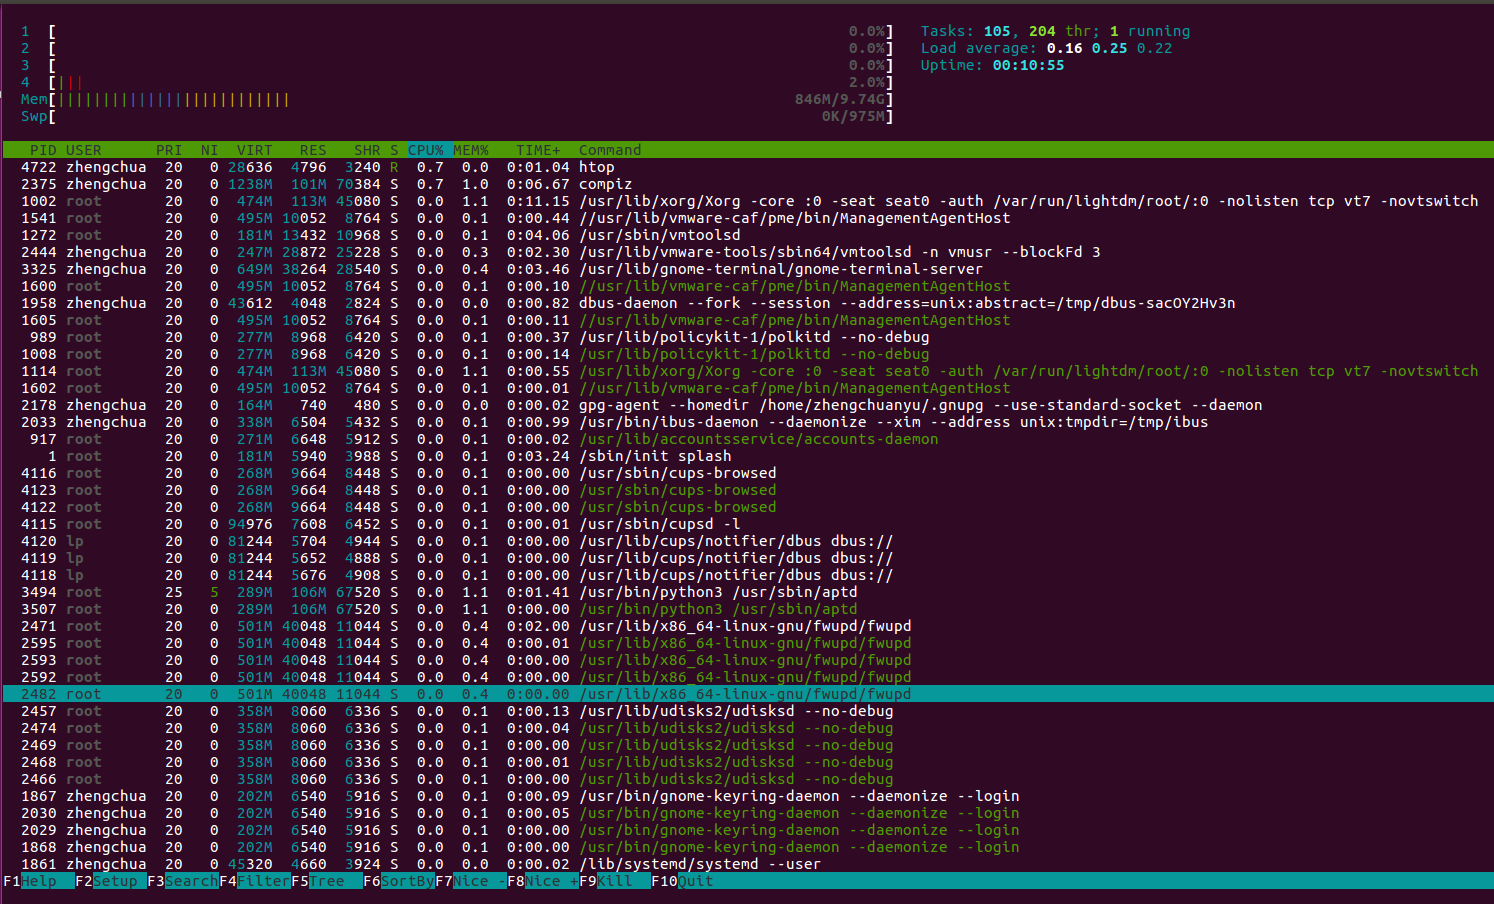Click F9 Kill in footer
Viewport: 1494px width, 904px height.
tap(615, 881)
